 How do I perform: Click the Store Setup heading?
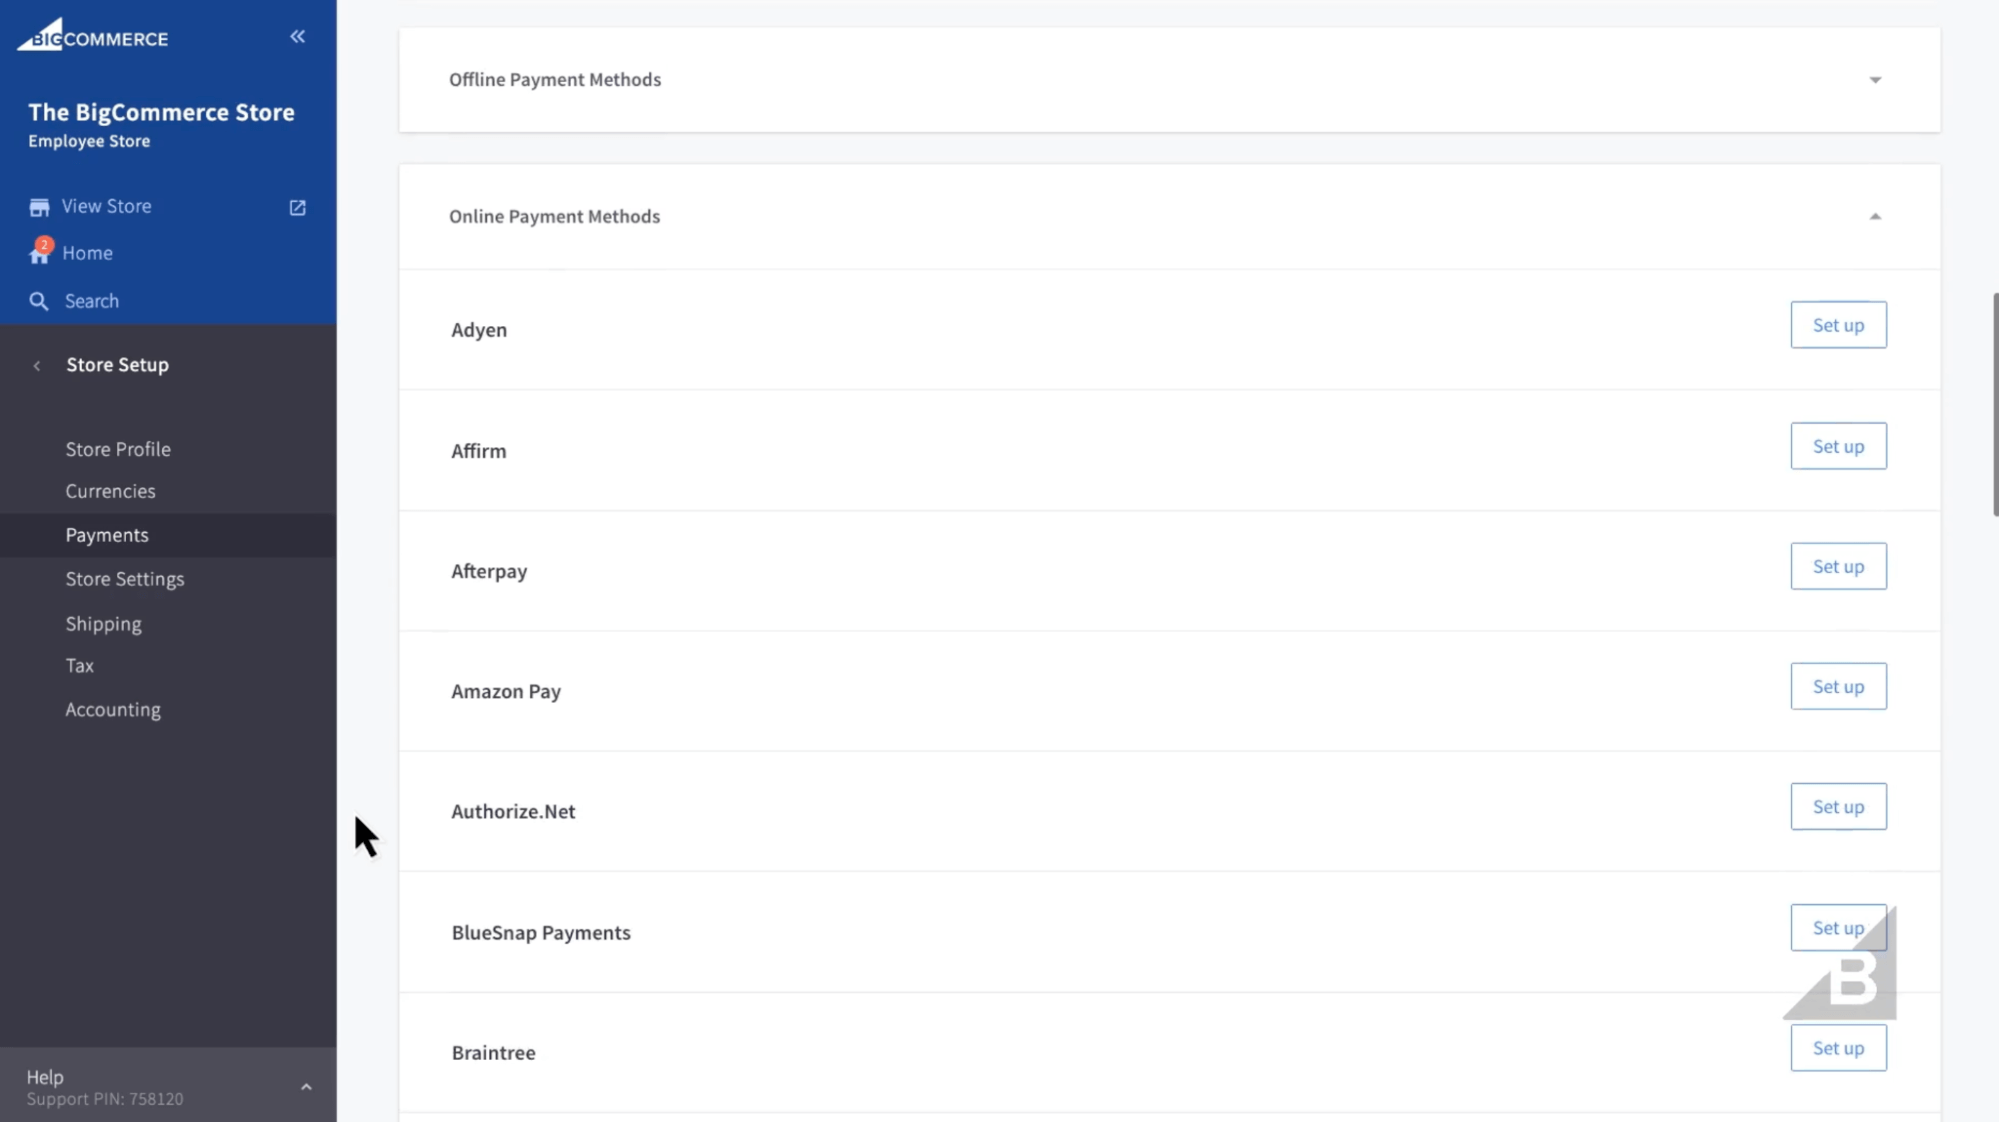pyautogui.click(x=118, y=365)
